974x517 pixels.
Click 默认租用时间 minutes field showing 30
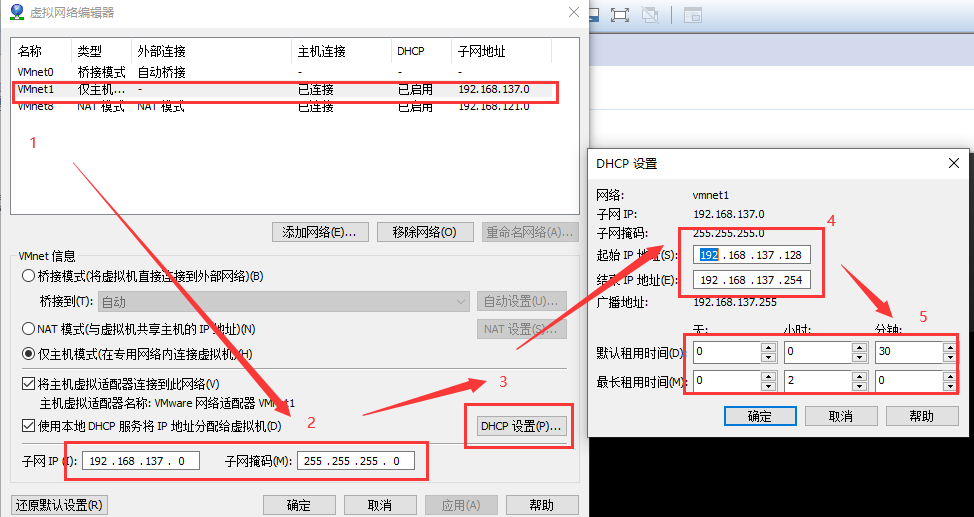coord(909,352)
